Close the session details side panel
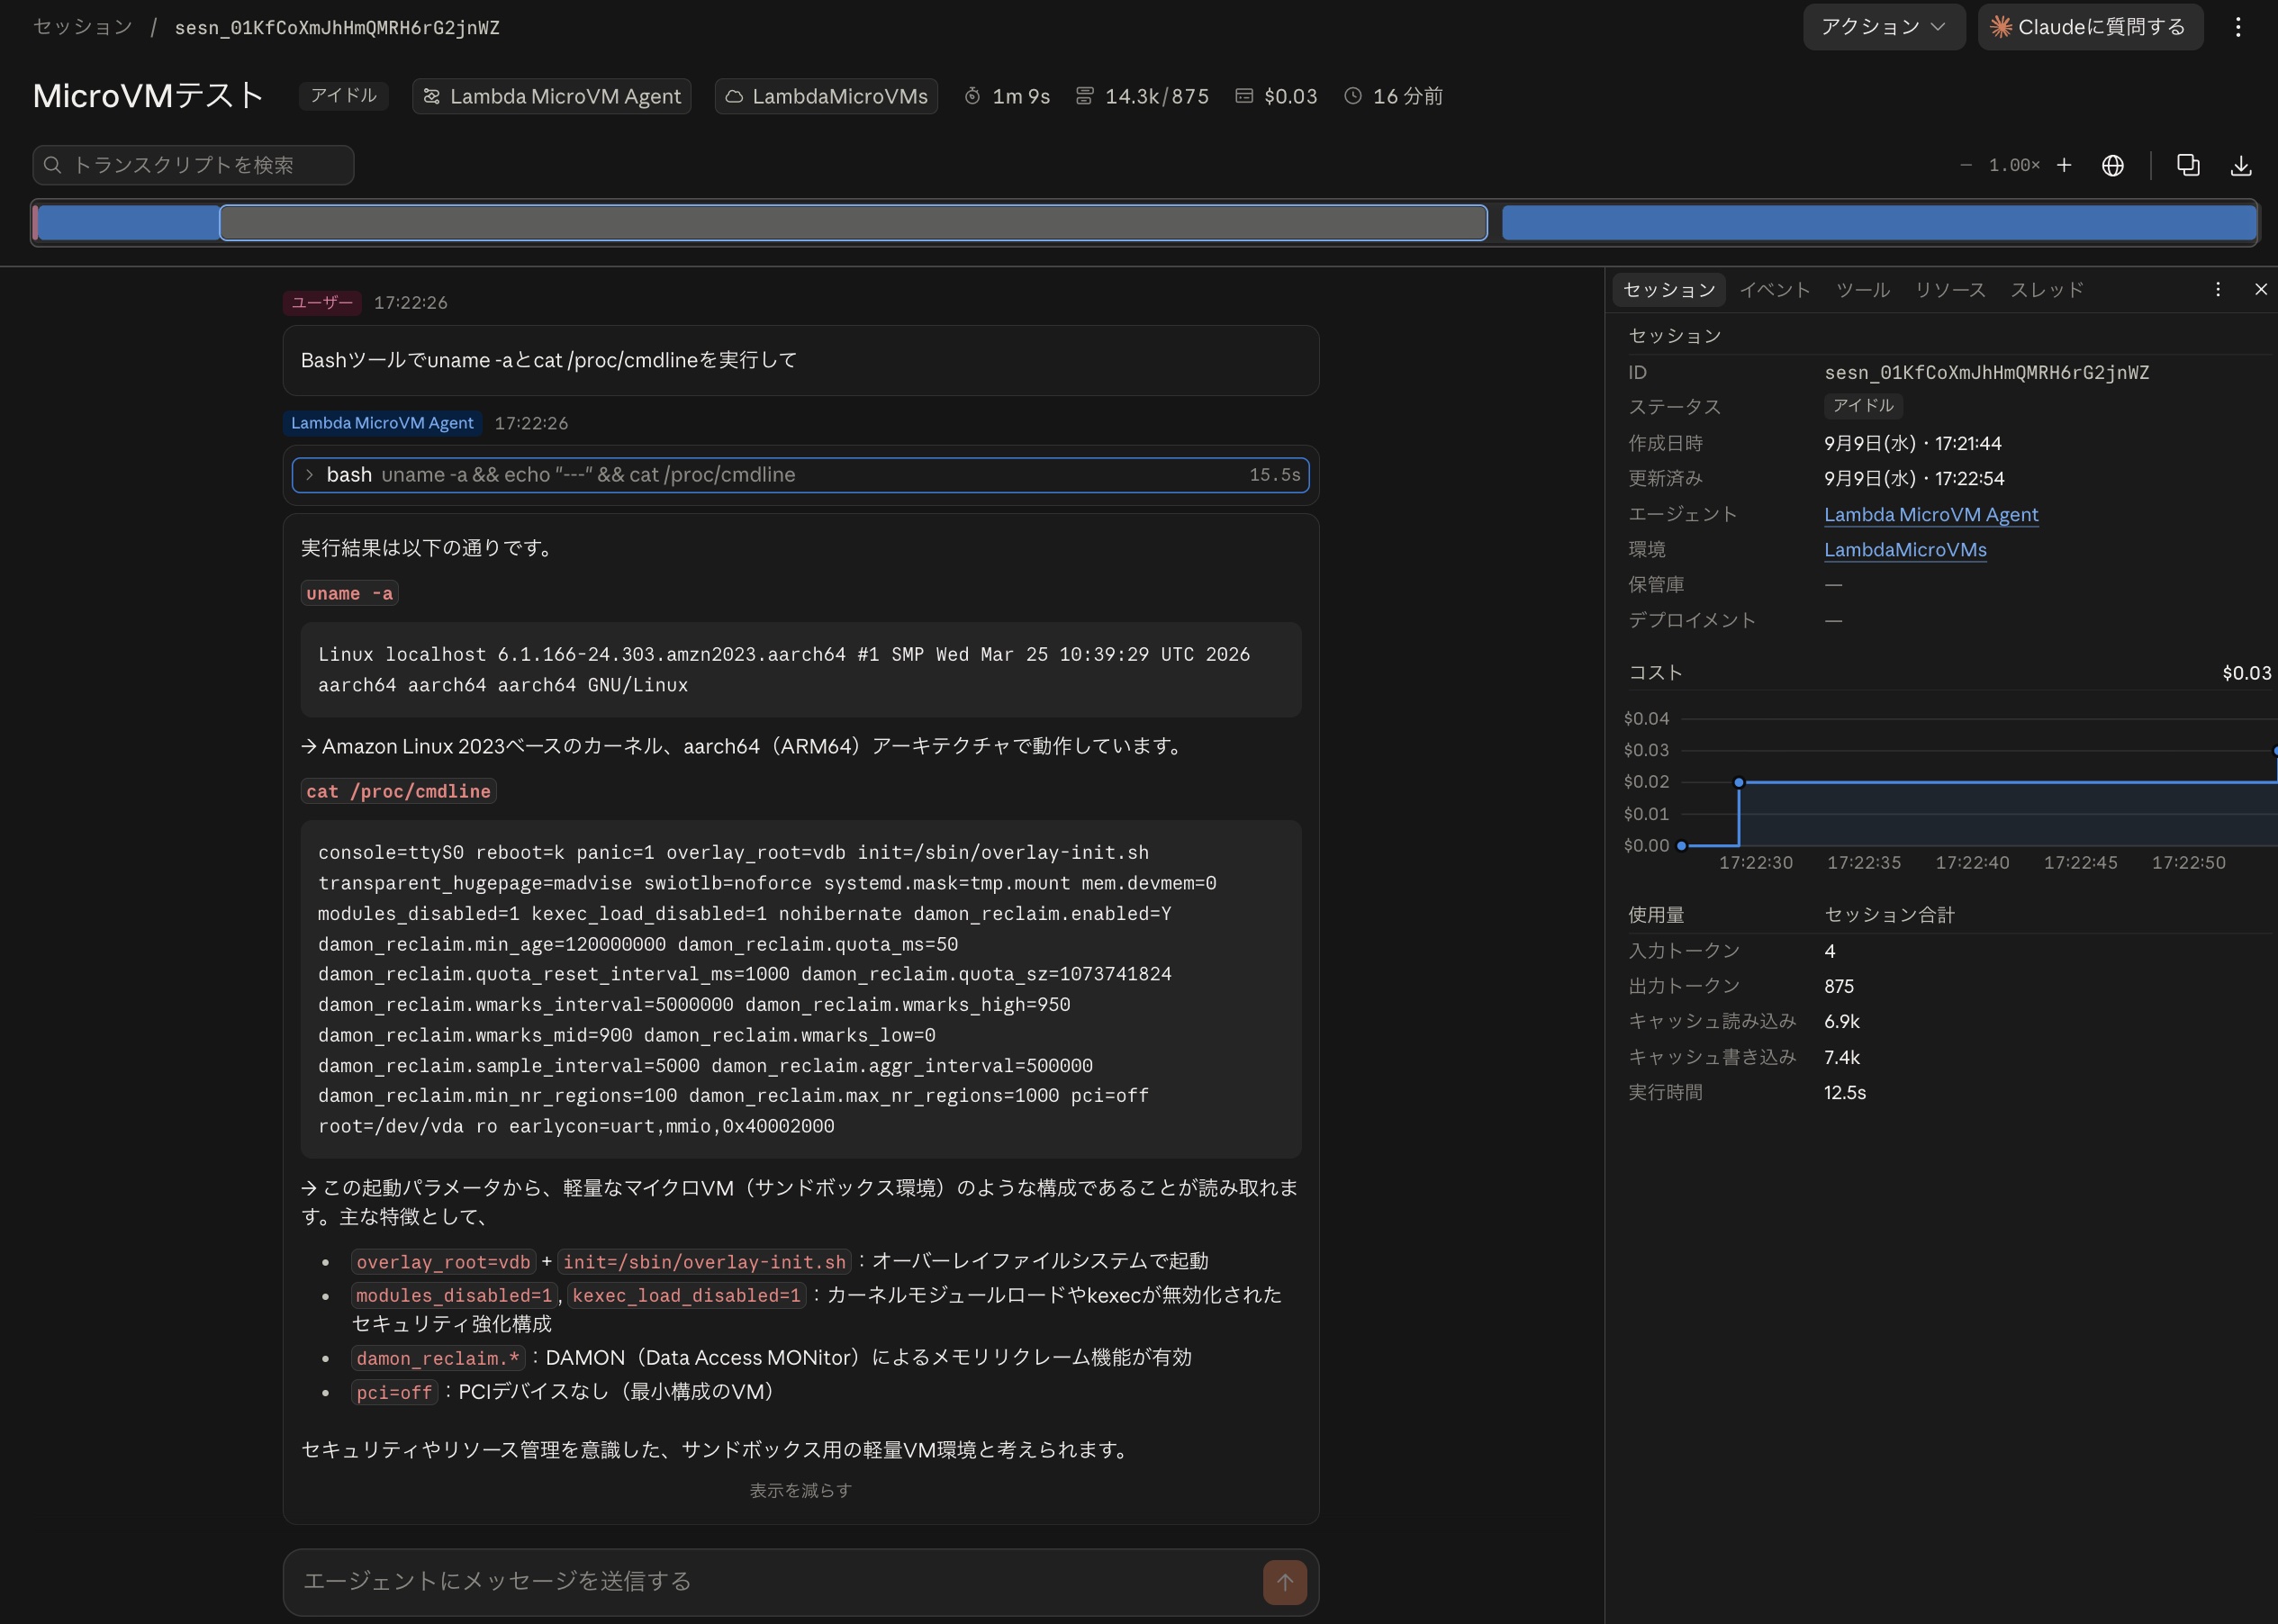 click(2261, 289)
